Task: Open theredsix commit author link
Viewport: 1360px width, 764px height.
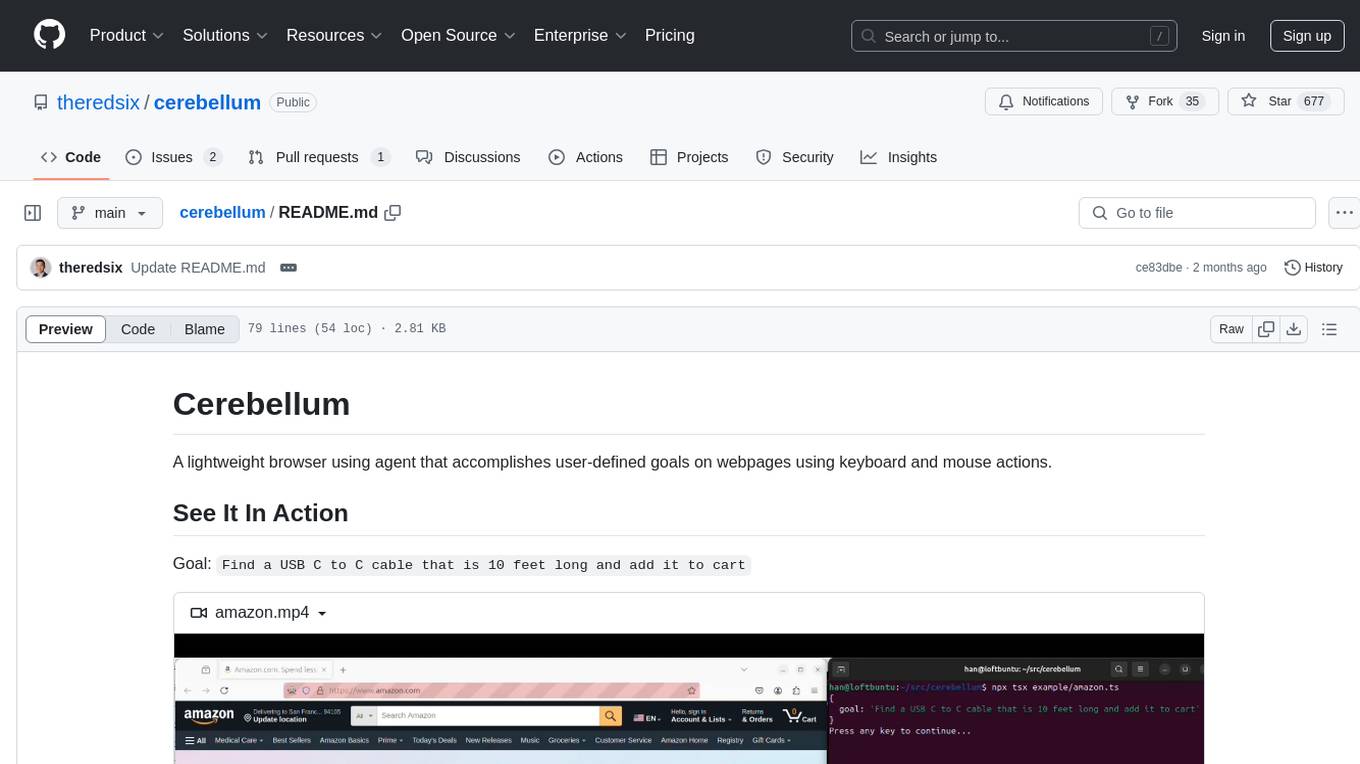Action: tap(91, 268)
